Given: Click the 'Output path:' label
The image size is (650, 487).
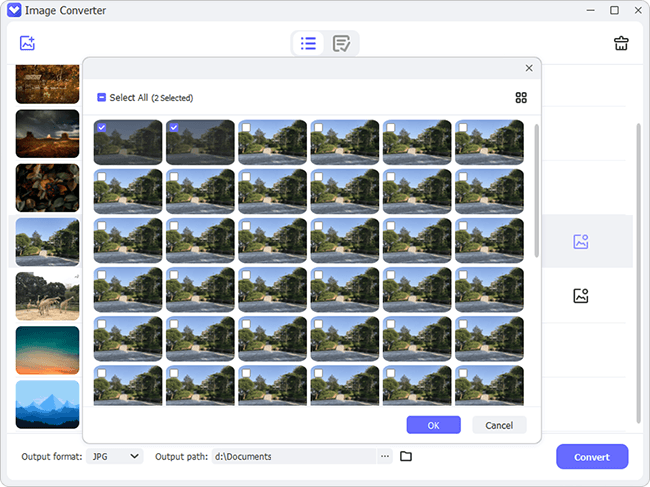Looking at the screenshot, I should 182,456.
